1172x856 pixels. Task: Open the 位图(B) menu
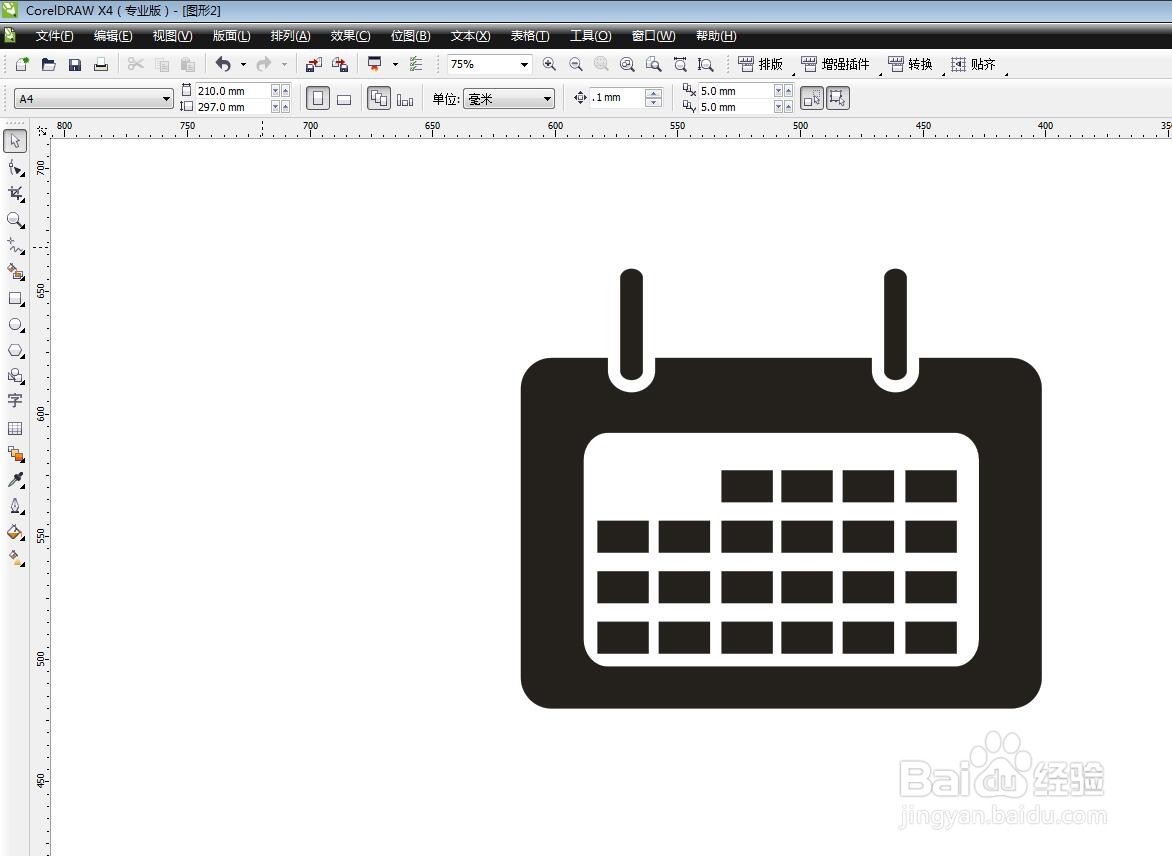[410, 36]
